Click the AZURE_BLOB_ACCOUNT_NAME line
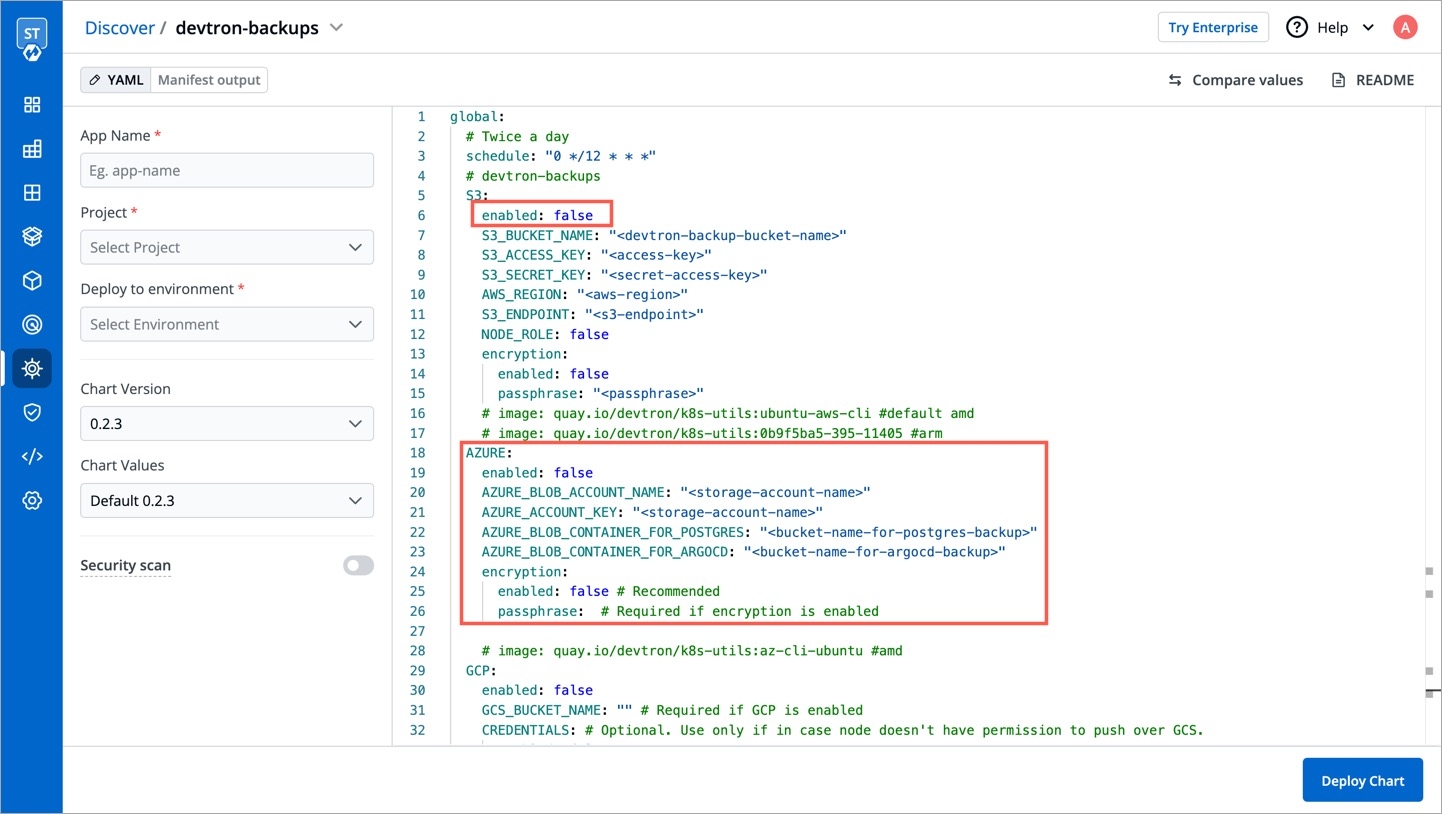The image size is (1442, 814). pyautogui.click(x=676, y=492)
